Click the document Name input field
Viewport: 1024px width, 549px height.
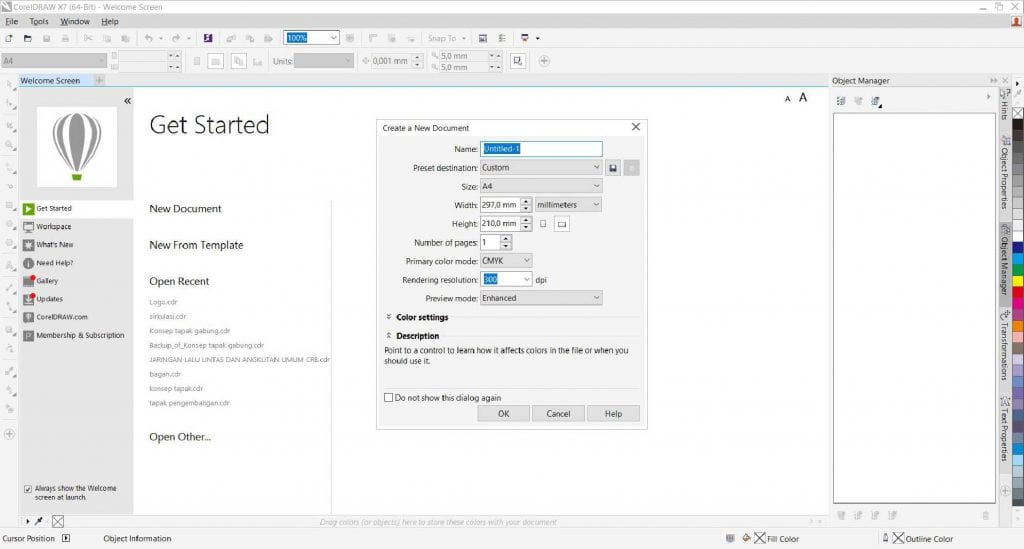pyautogui.click(x=541, y=149)
